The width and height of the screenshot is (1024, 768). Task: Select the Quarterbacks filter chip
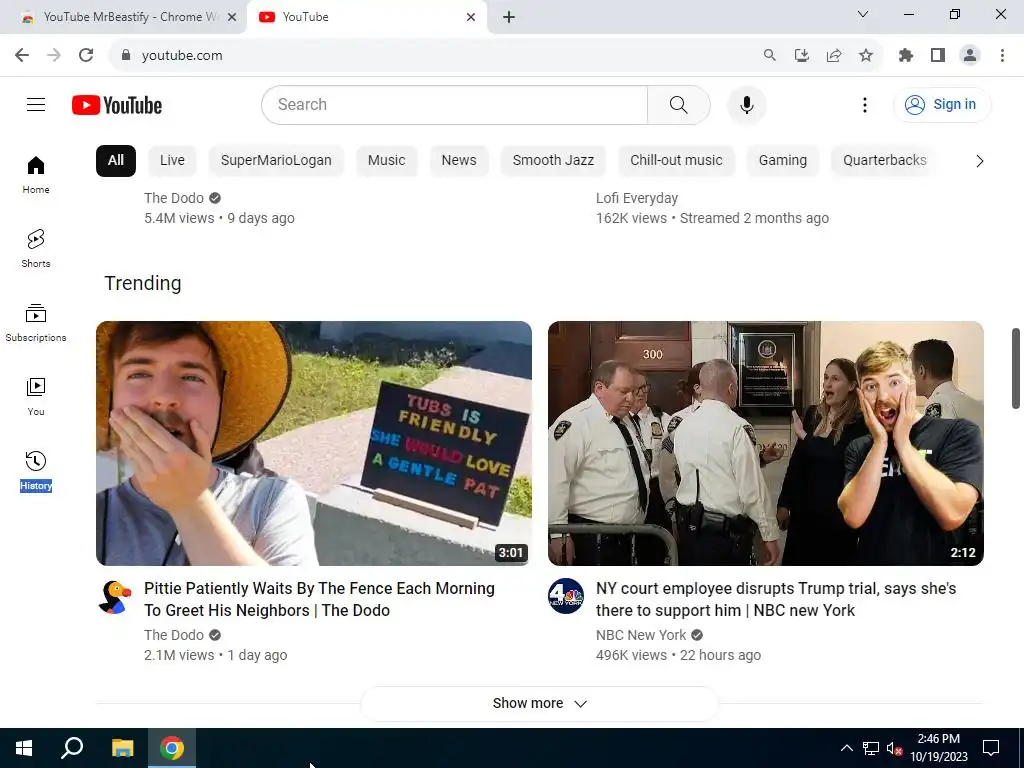click(x=885, y=161)
